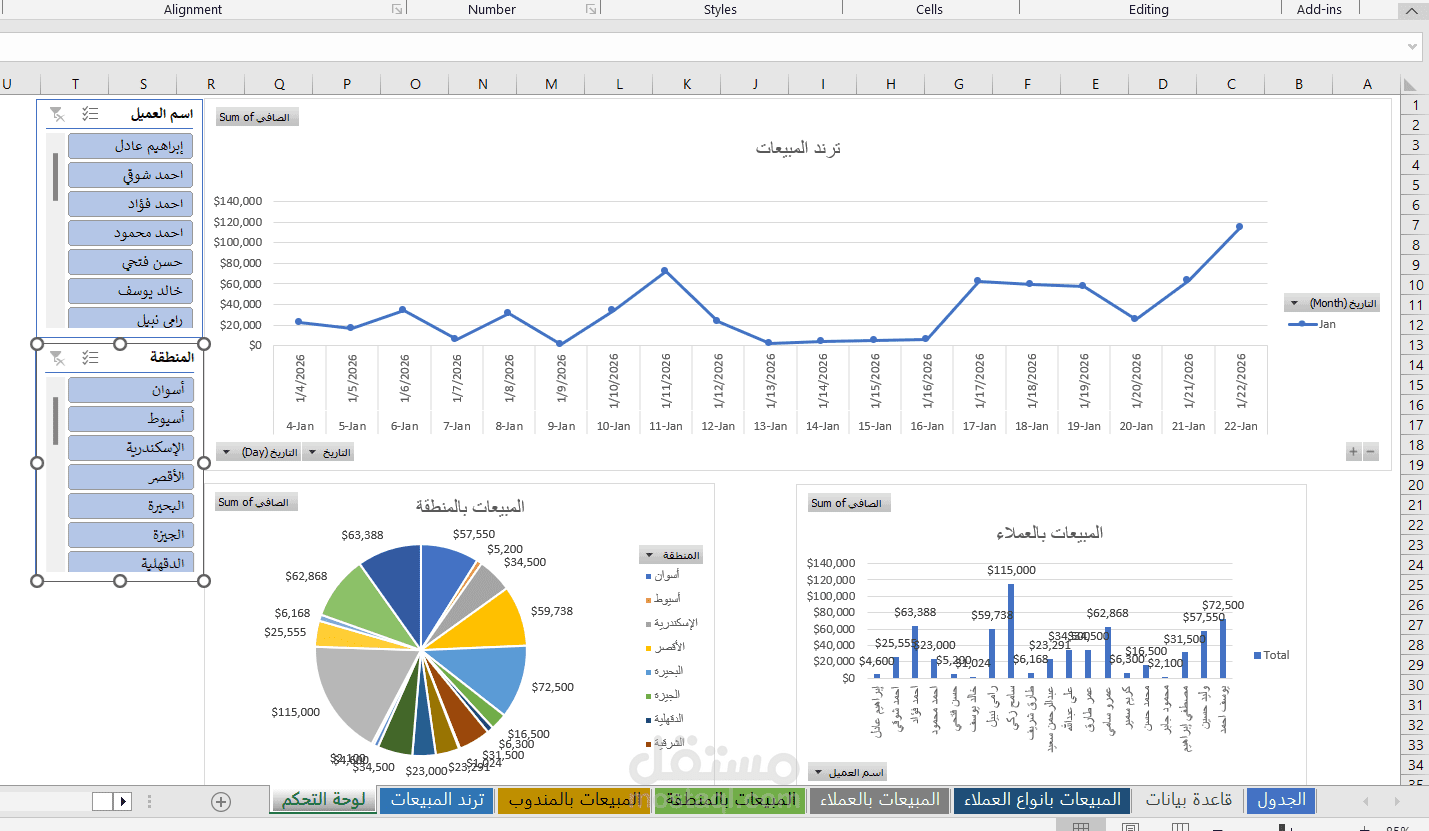
Task: Filter by region أسيوط in the slicer
Action: [x=131, y=419]
